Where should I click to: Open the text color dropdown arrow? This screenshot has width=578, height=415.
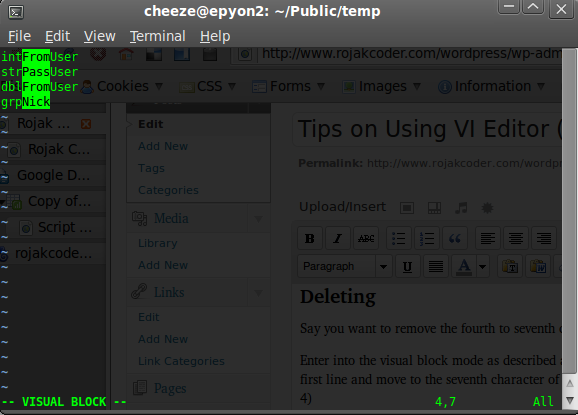click(483, 266)
